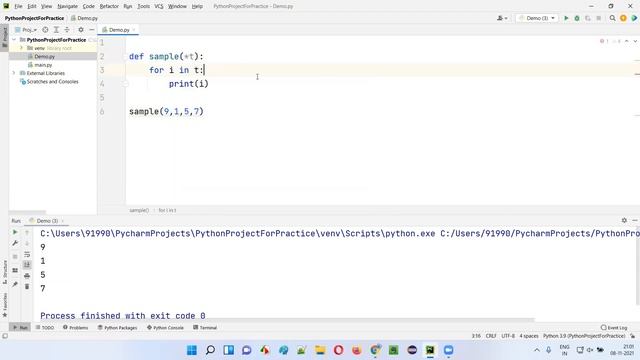Hide the Run tool window
Viewport: 640px width, 360px height.
(635, 220)
